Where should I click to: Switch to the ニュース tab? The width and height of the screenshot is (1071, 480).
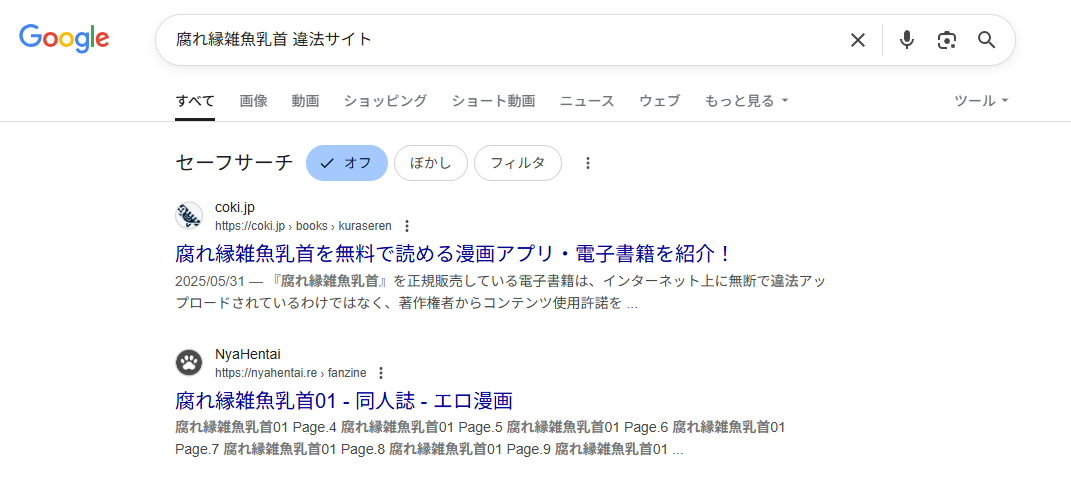point(587,101)
